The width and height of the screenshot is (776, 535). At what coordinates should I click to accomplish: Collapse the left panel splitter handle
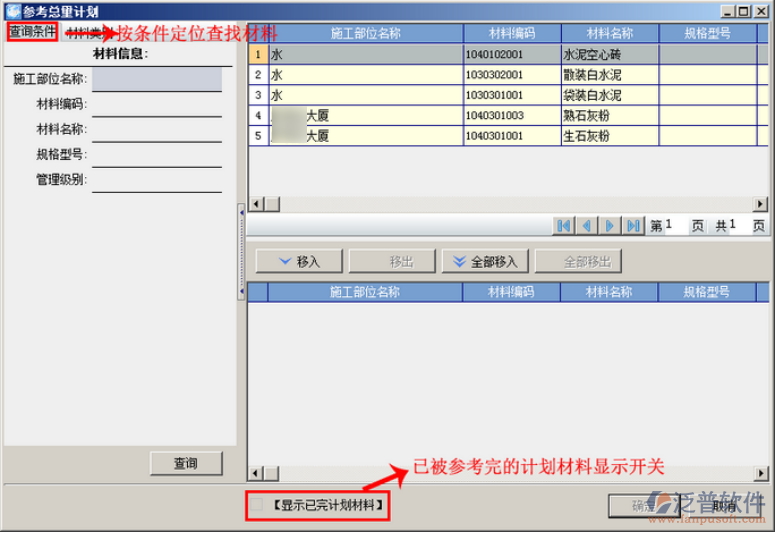point(241,251)
